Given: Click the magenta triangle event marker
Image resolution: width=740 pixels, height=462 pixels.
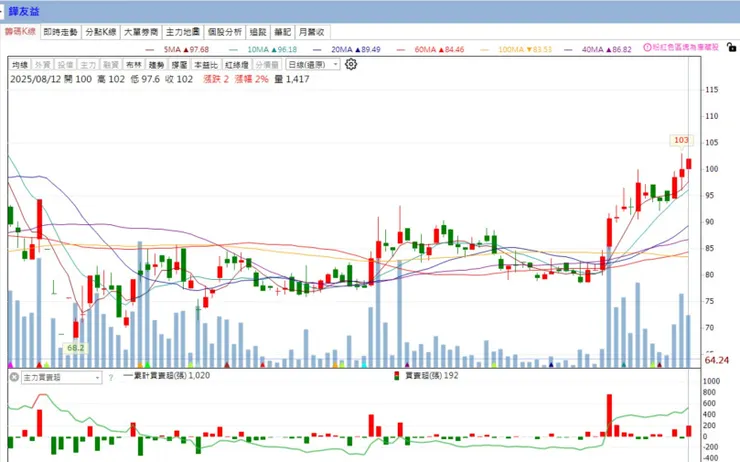Looking at the screenshot, I should [10, 365].
